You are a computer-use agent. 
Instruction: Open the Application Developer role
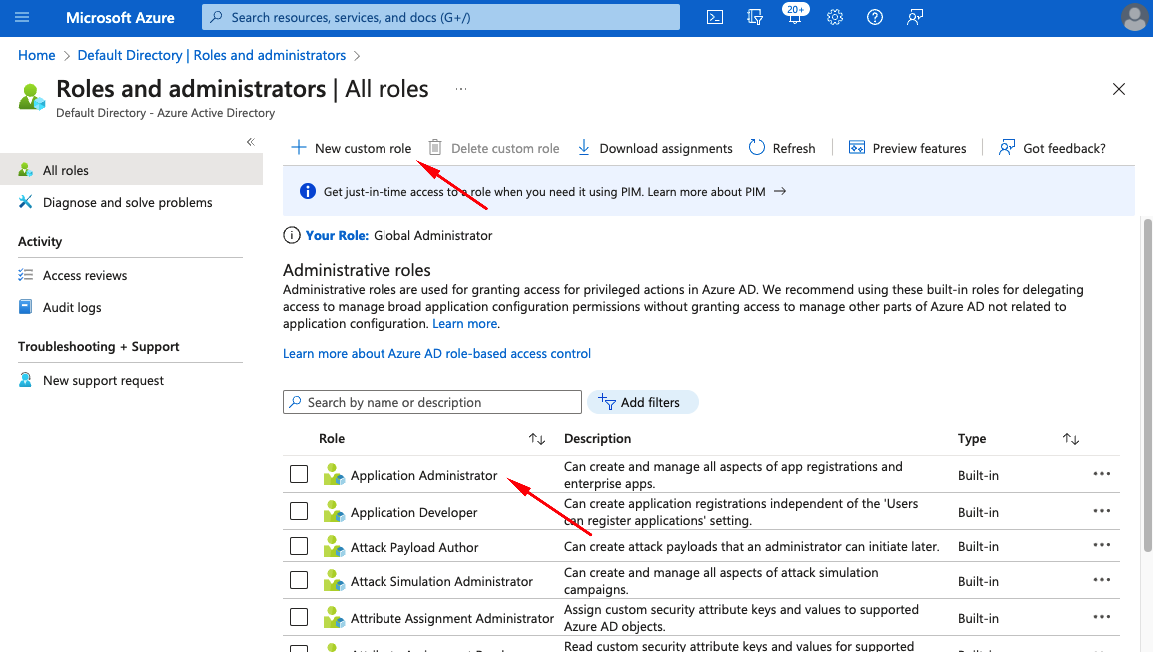[414, 512]
